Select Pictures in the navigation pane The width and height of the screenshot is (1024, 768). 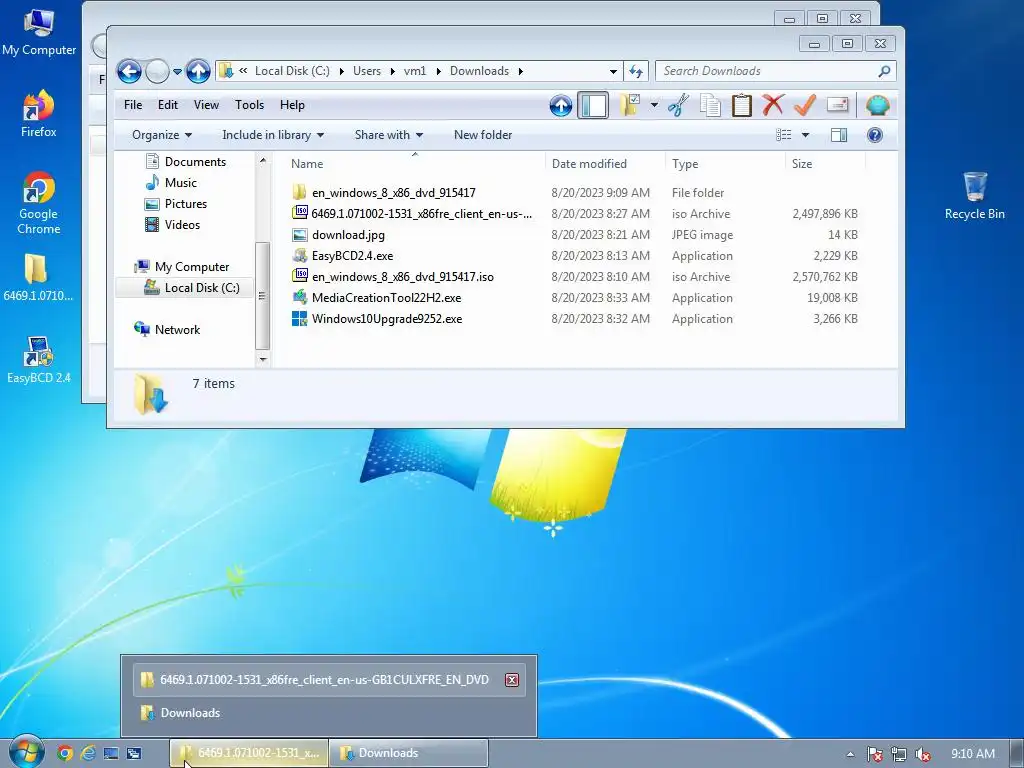175,203
